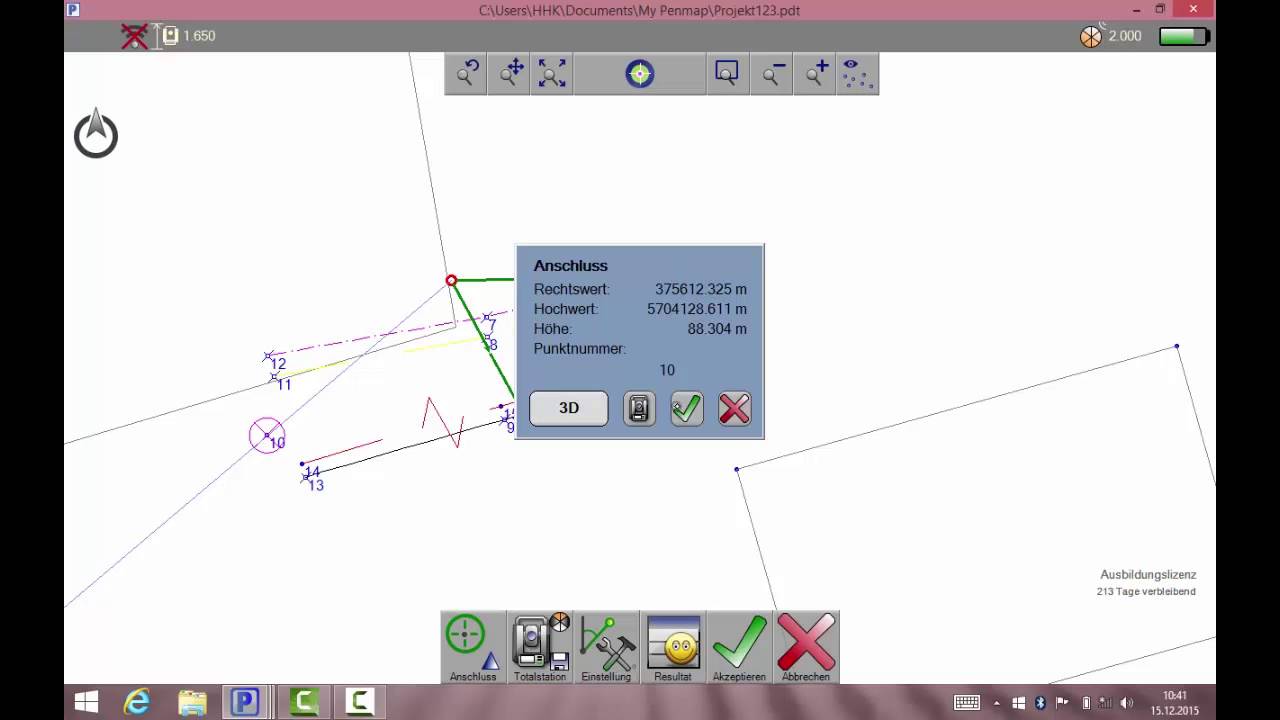Click the Penmap P taskbar icon
The height and width of the screenshot is (720, 1280).
click(246, 702)
